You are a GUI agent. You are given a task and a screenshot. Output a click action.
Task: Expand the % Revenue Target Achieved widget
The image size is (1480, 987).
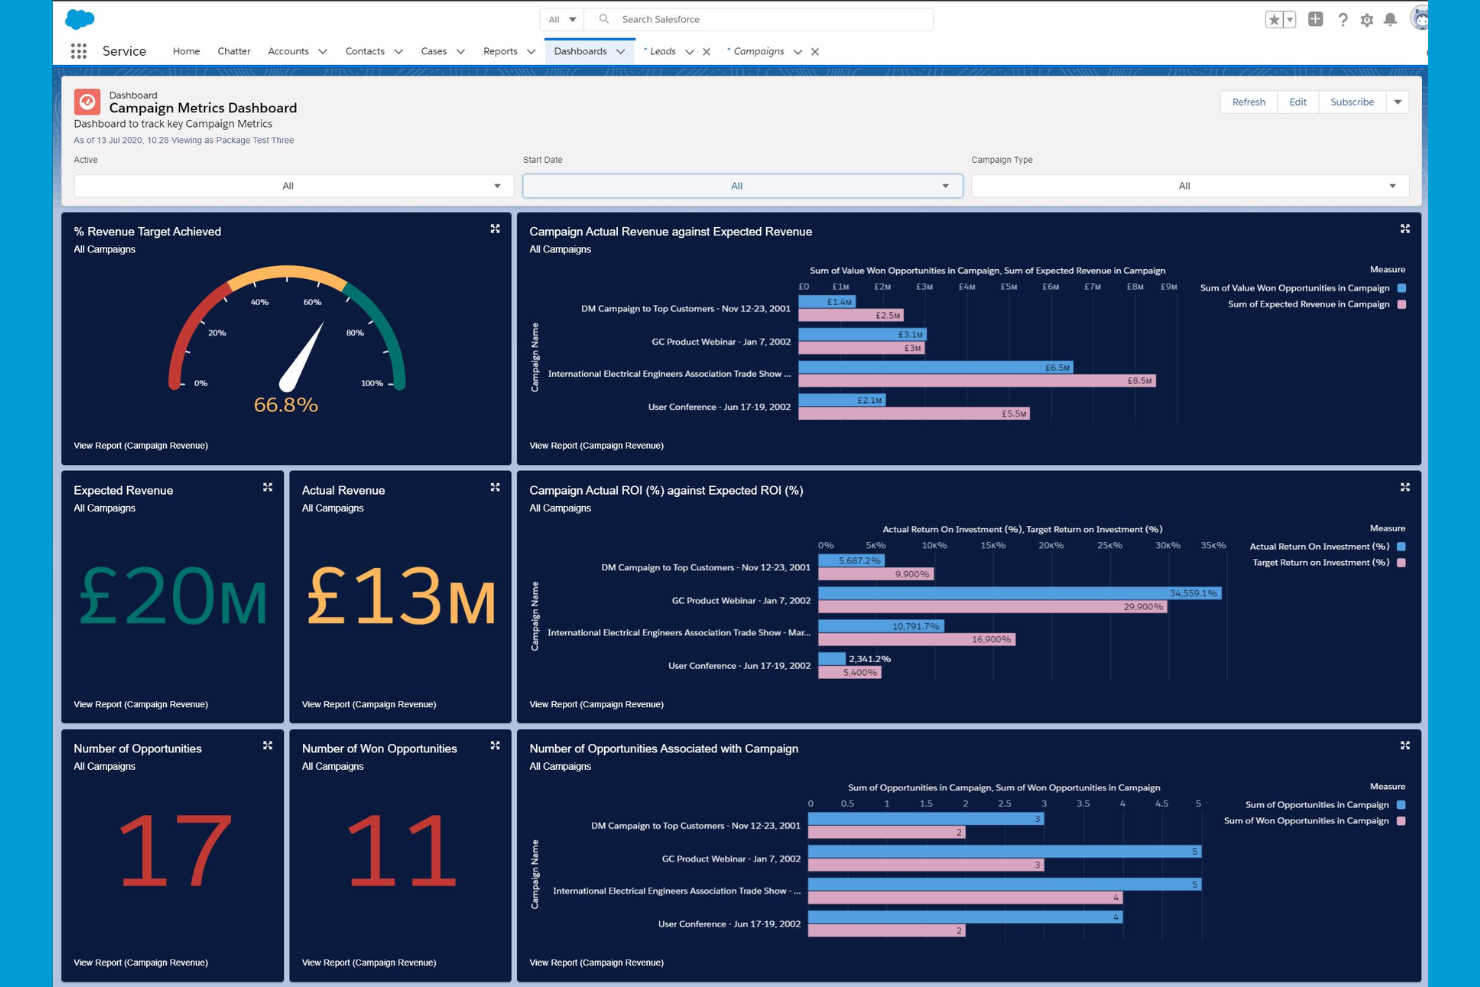pos(495,229)
